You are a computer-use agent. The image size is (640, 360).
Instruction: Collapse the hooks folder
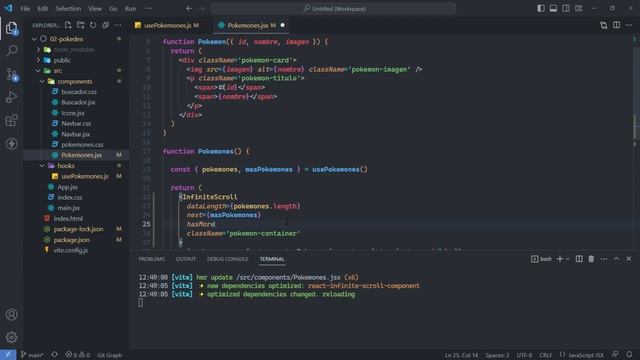coord(42,166)
